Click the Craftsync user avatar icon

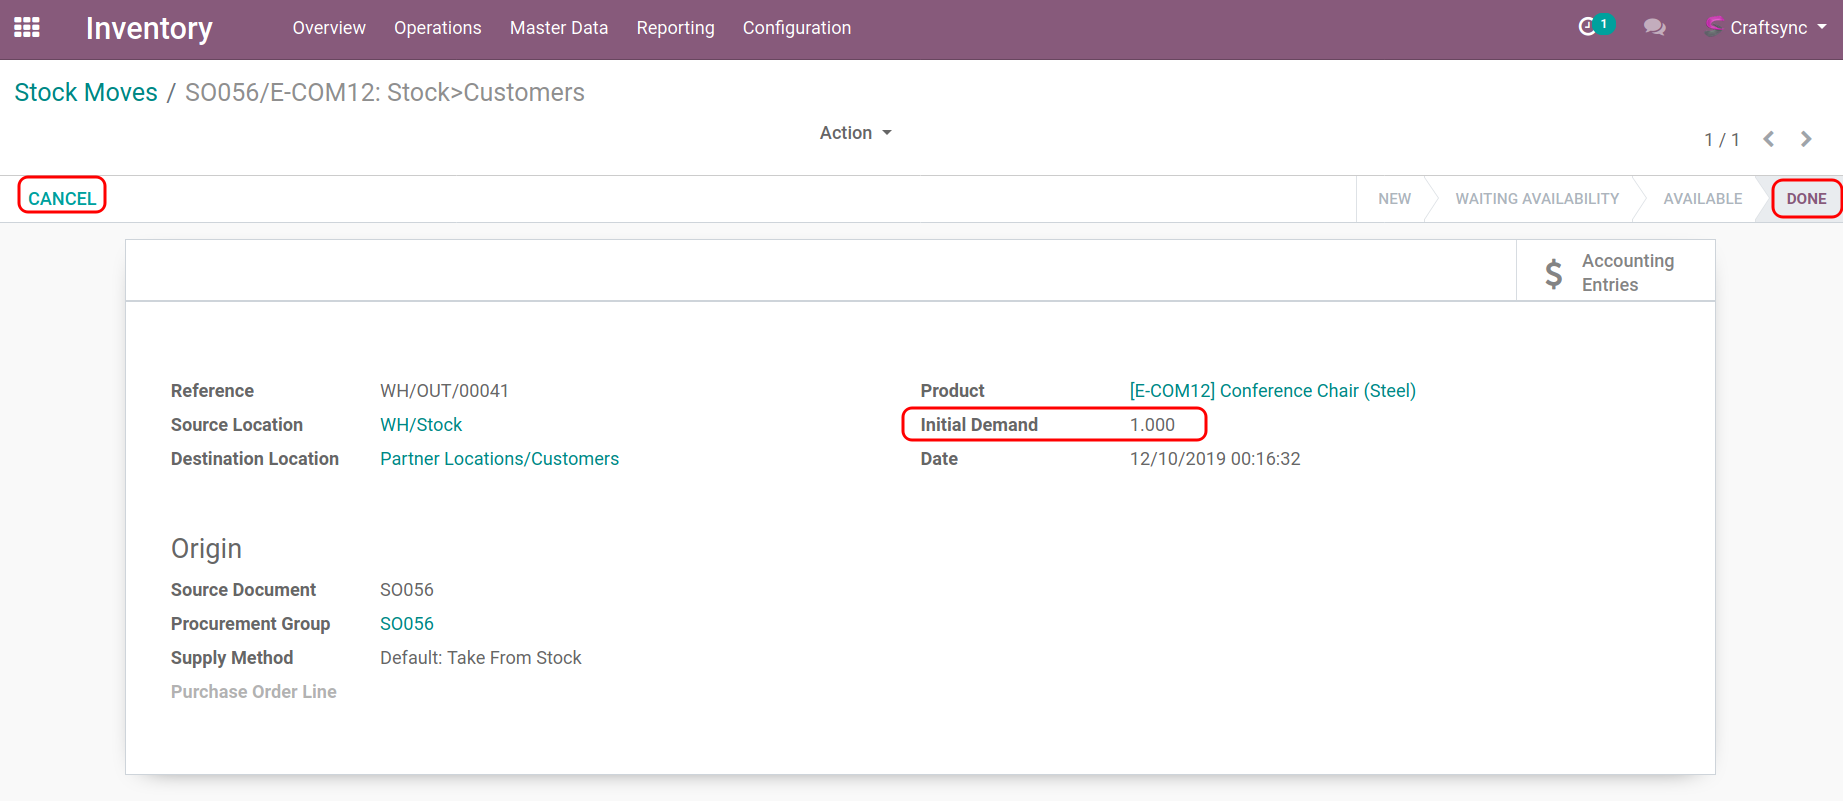1714,27
